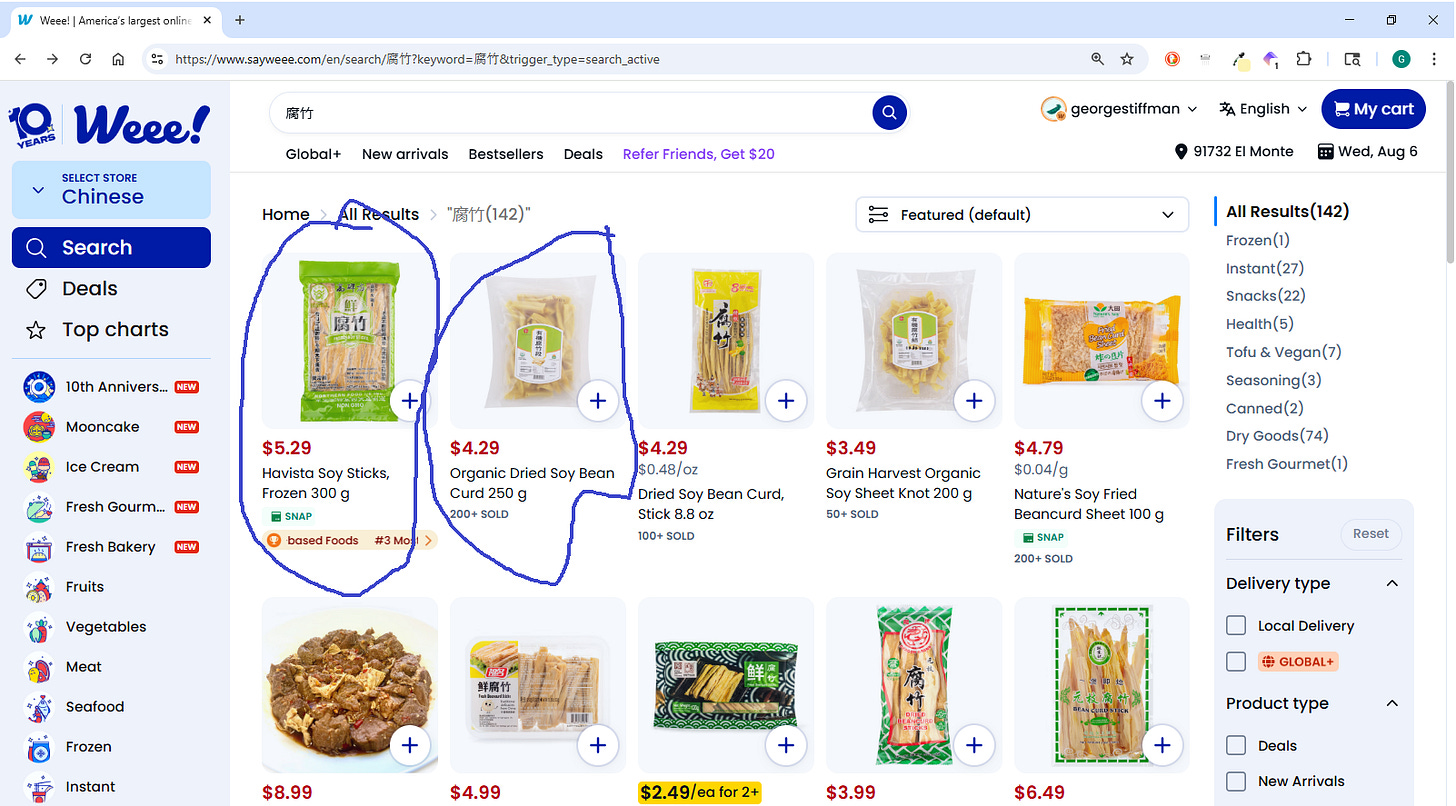
Task: Add Organic Dried Soy Bean Curd to cart
Action: (598, 401)
